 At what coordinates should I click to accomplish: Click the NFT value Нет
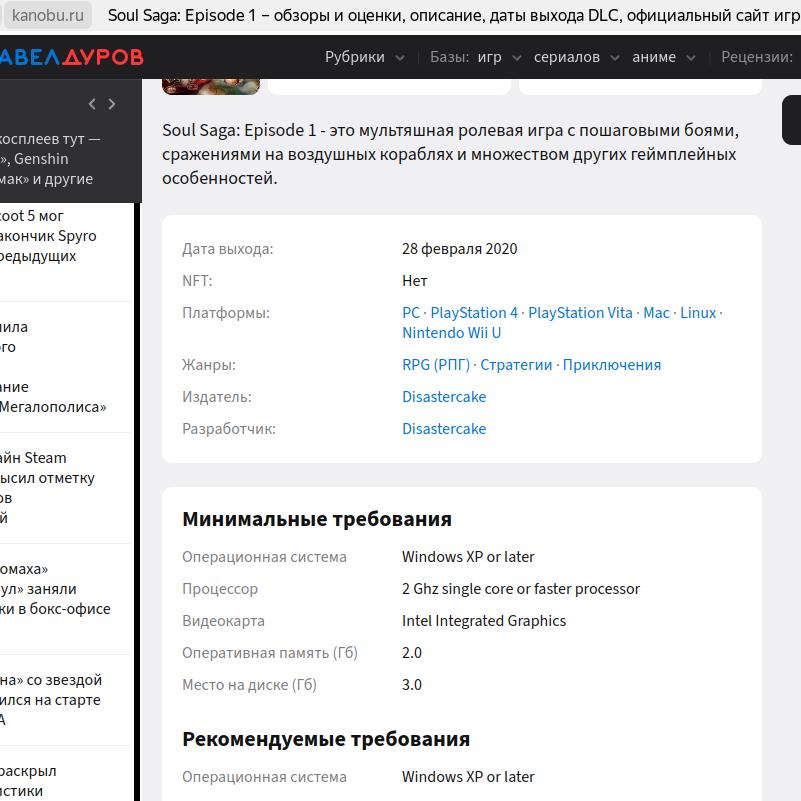(x=414, y=281)
